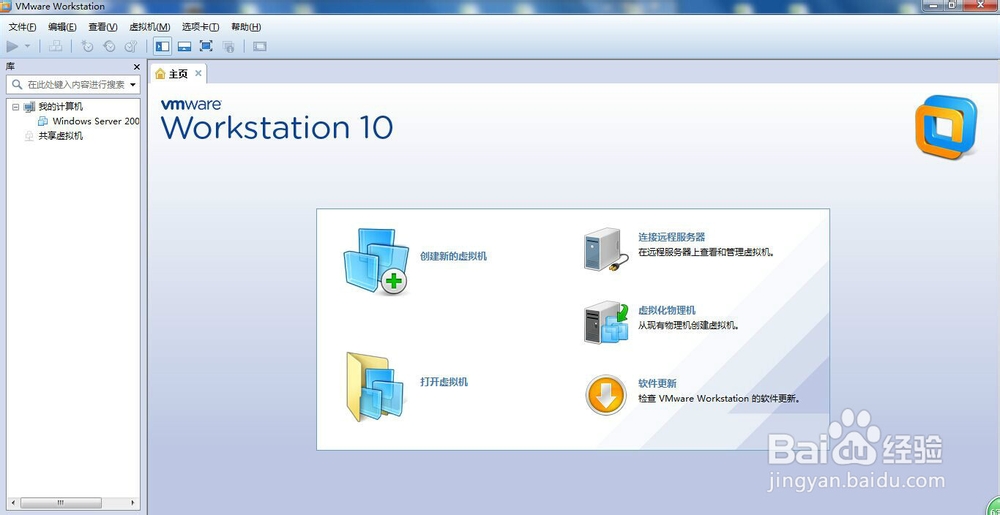This screenshot has height=515, width=1000.
Task: Click the text 检查 VMware Workstation 的软件更新。
Action: click(x=719, y=399)
